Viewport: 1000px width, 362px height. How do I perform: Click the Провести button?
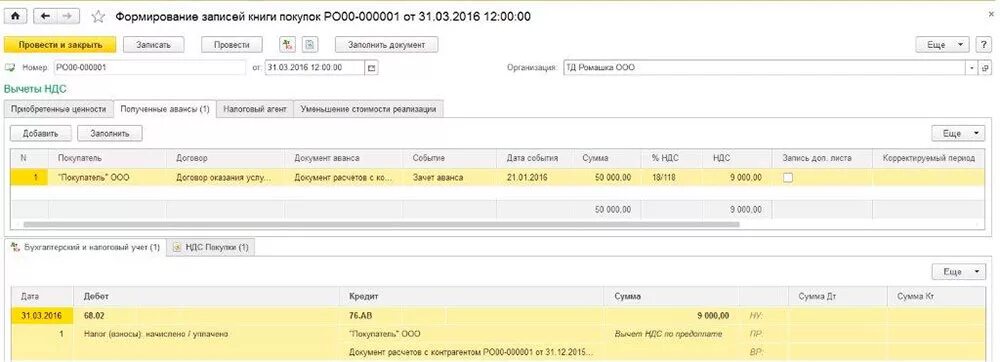(x=232, y=45)
